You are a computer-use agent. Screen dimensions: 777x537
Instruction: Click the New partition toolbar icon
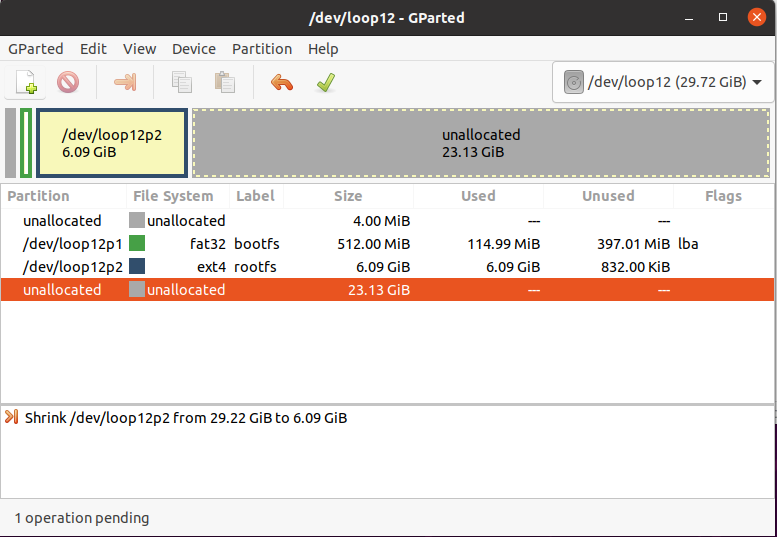(x=26, y=82)
